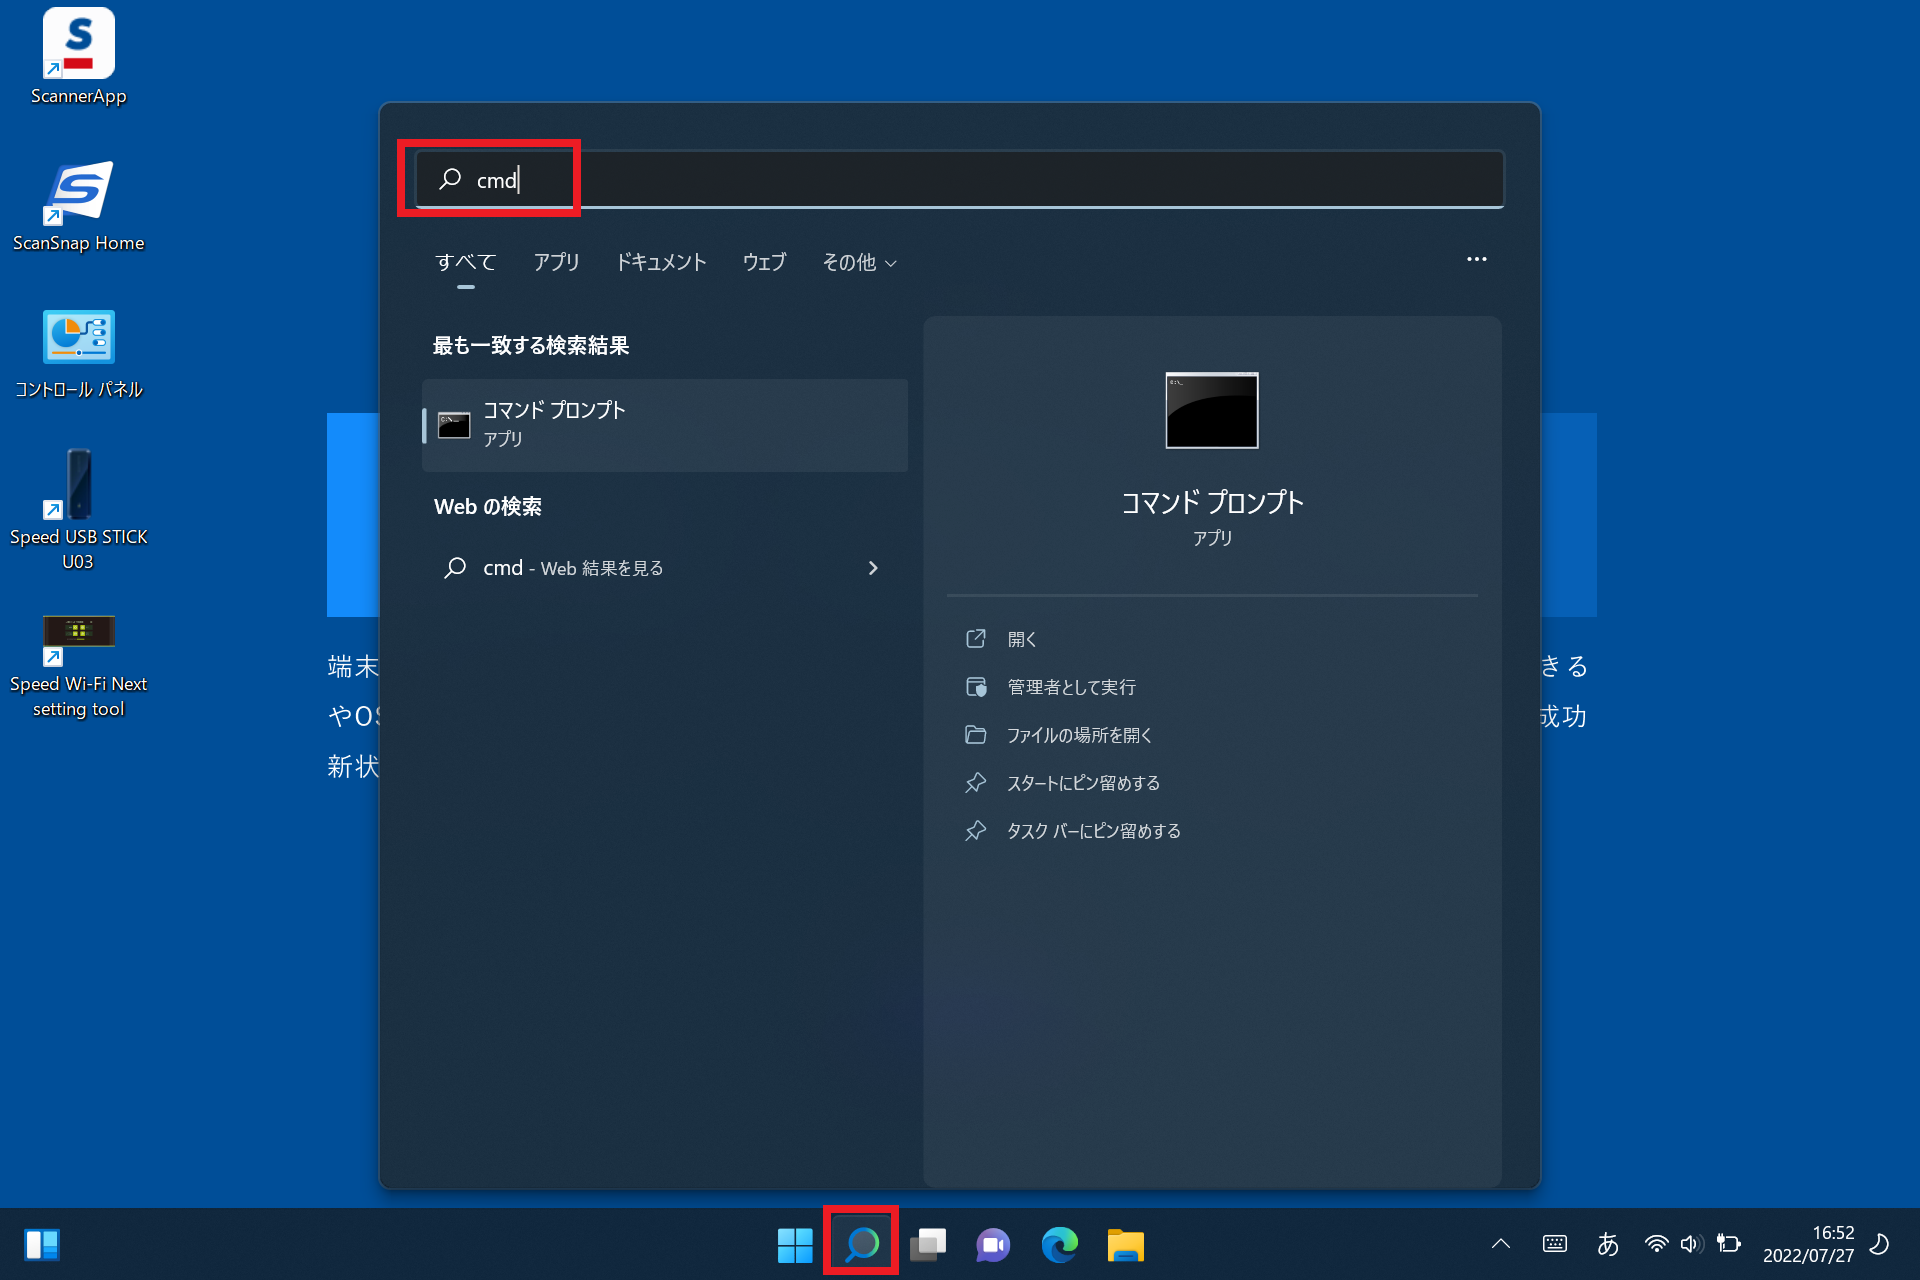Click the taskbar search magnifier icon

pyautogui.click(x=861, y=1244)
